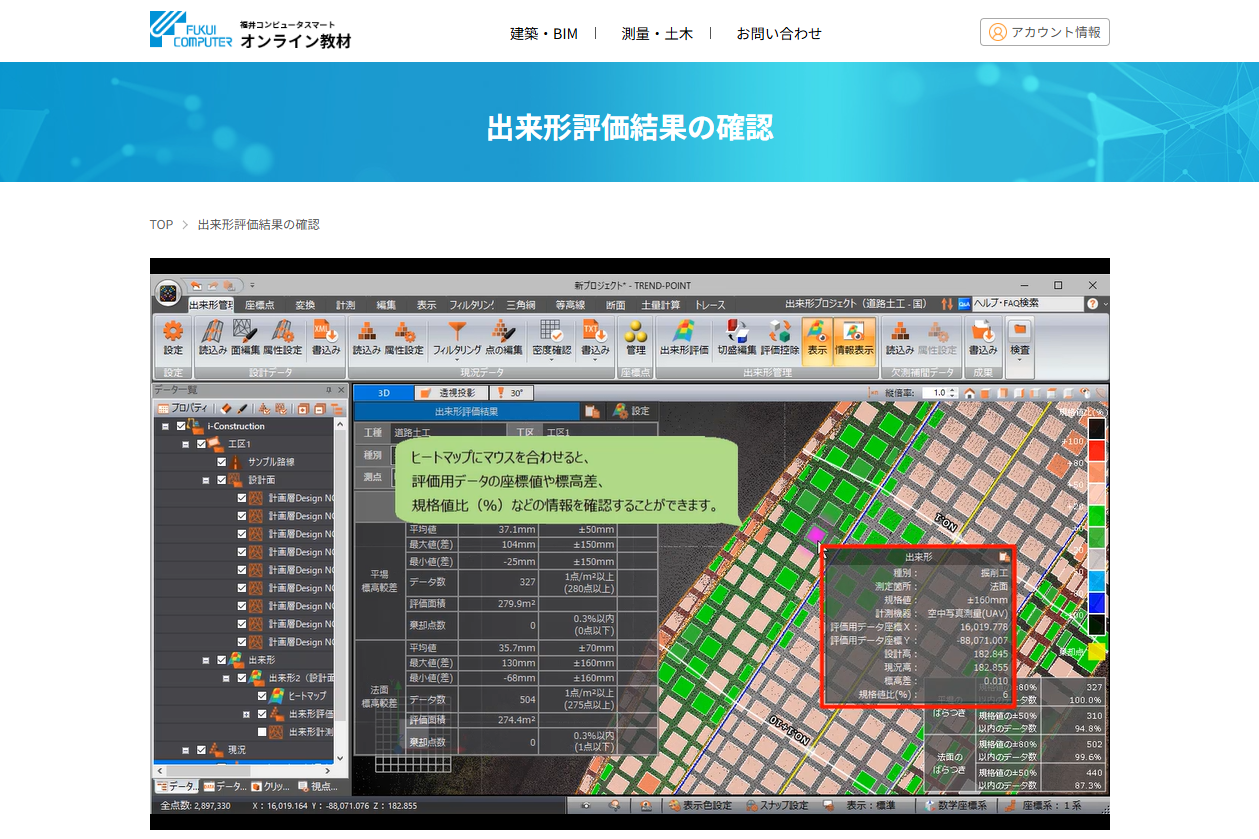Expand the 出来形評価 node with the plus box
Screen dimensions: 1259x839
coord(247,714)
